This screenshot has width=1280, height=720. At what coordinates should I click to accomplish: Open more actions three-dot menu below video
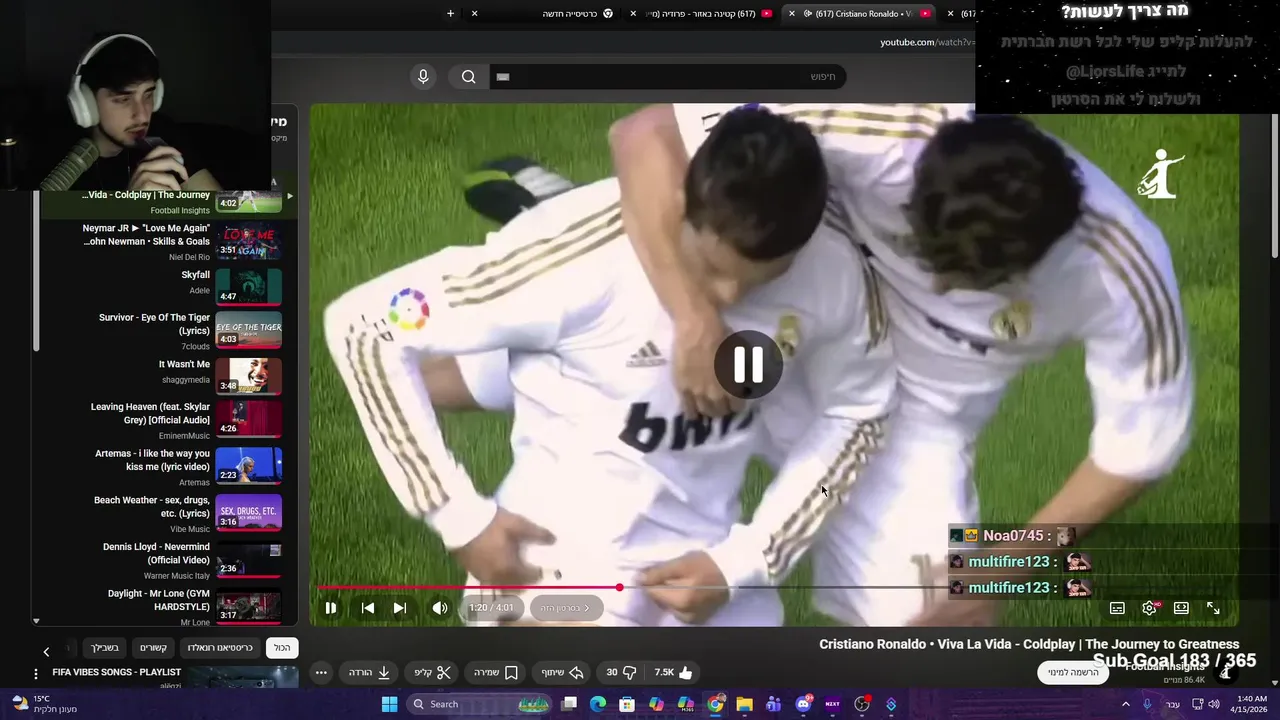point(321,673)
